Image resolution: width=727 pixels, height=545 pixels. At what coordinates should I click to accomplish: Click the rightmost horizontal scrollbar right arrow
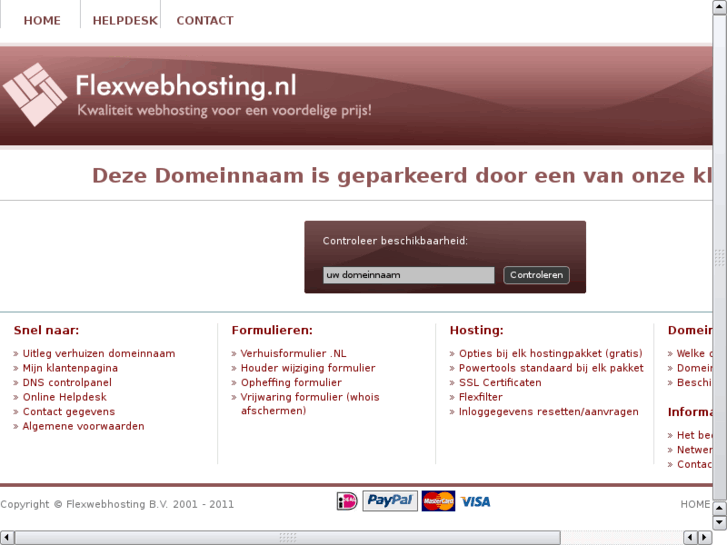[x=705, y=537]
